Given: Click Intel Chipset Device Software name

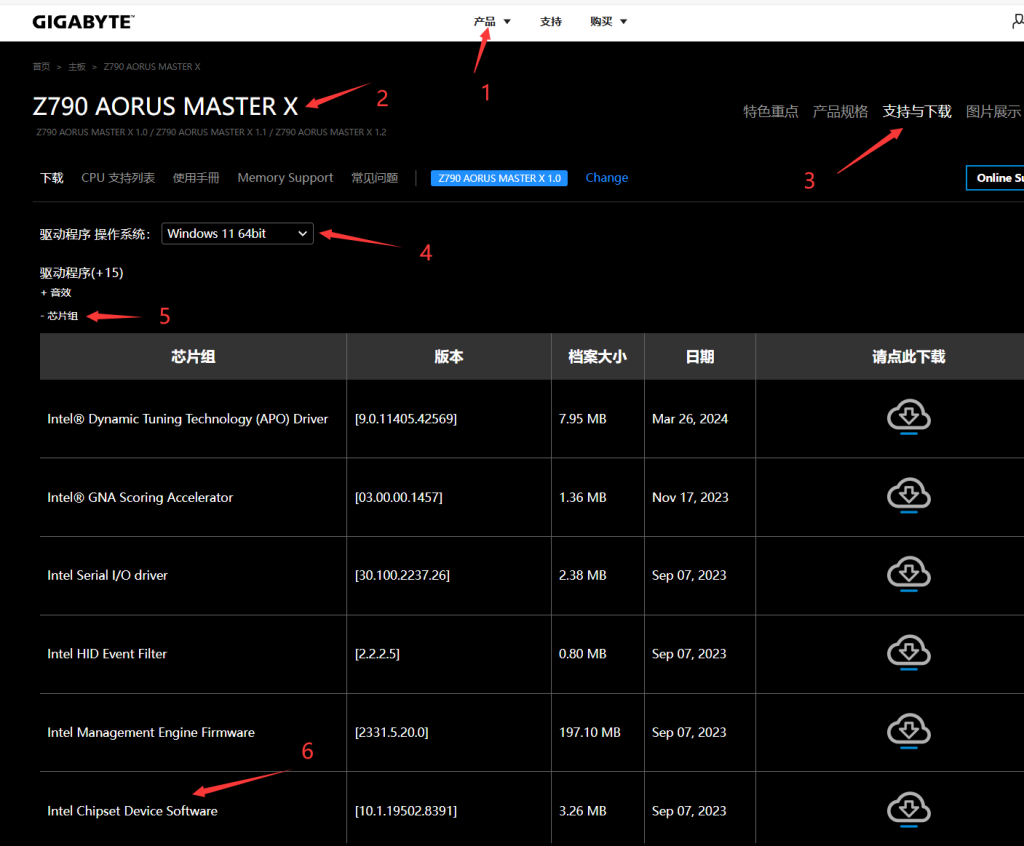Looking at the screenshot, I should (132, 811).
